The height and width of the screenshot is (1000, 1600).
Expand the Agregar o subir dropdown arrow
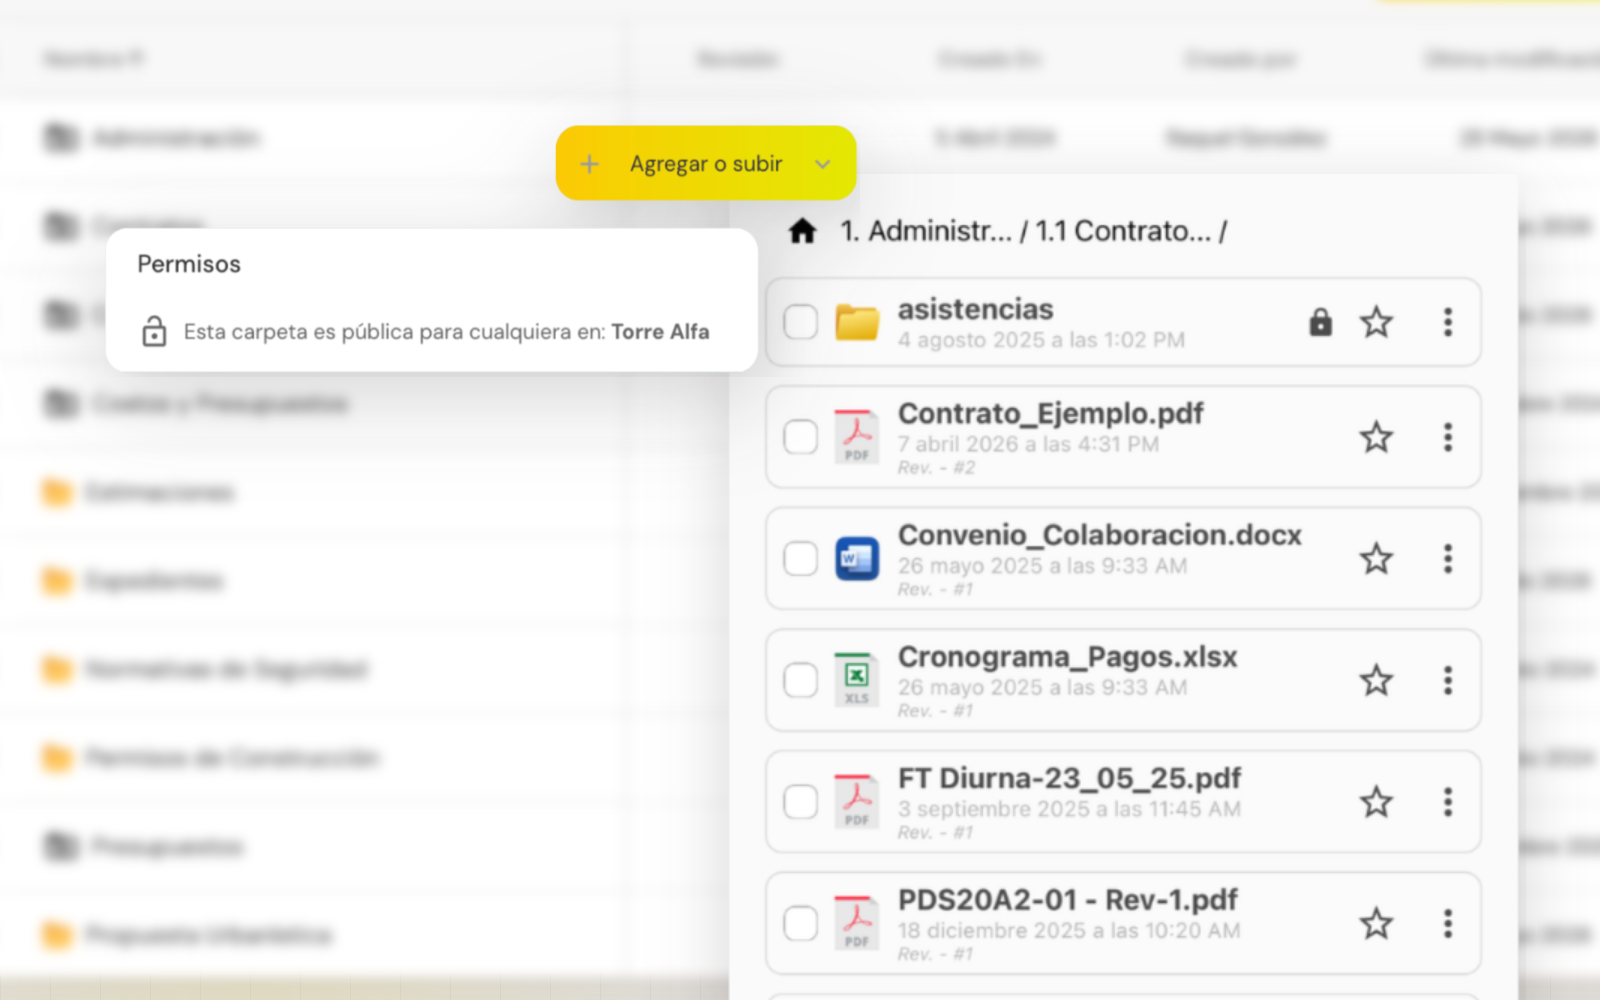coord(822,164)
